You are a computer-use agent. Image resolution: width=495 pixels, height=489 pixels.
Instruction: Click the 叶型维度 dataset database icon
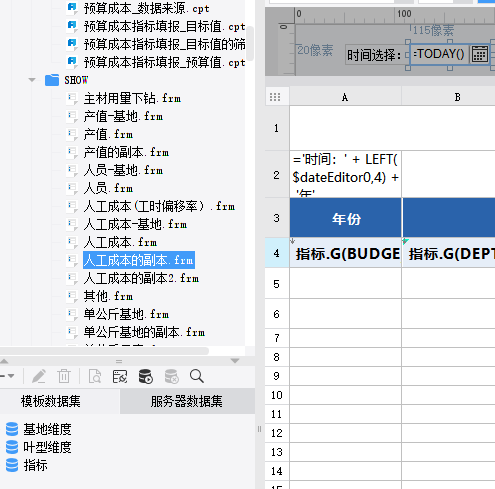[12, 447]
